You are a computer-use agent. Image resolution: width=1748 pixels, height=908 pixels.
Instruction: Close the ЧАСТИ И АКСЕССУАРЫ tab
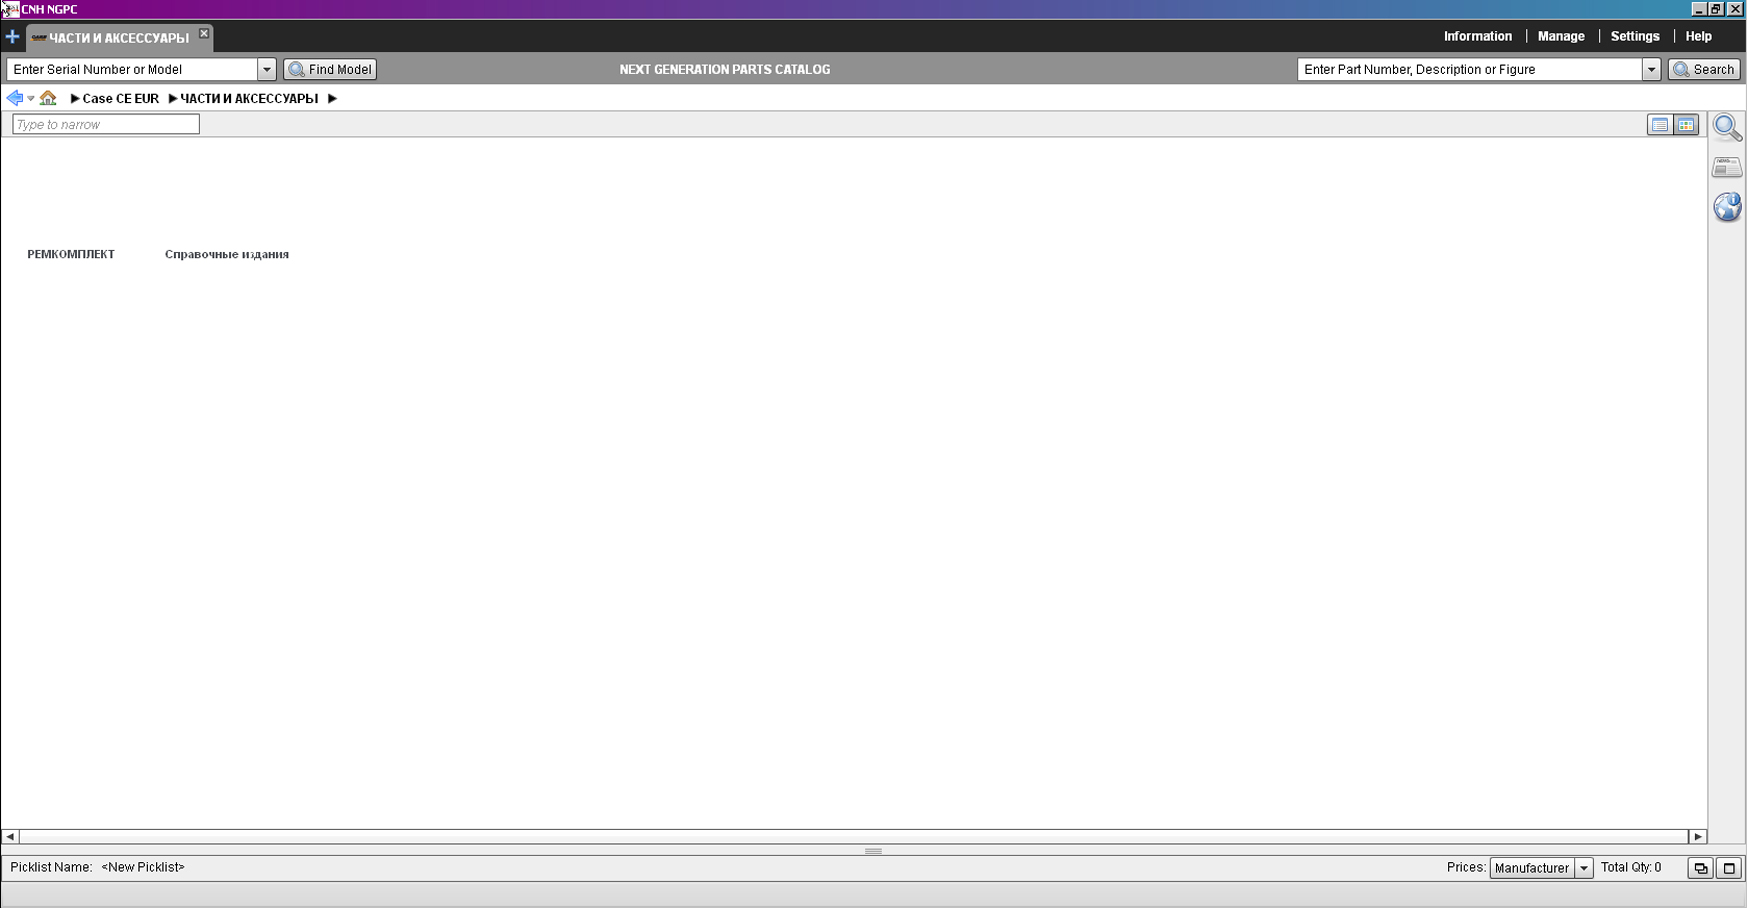(204, 34)
